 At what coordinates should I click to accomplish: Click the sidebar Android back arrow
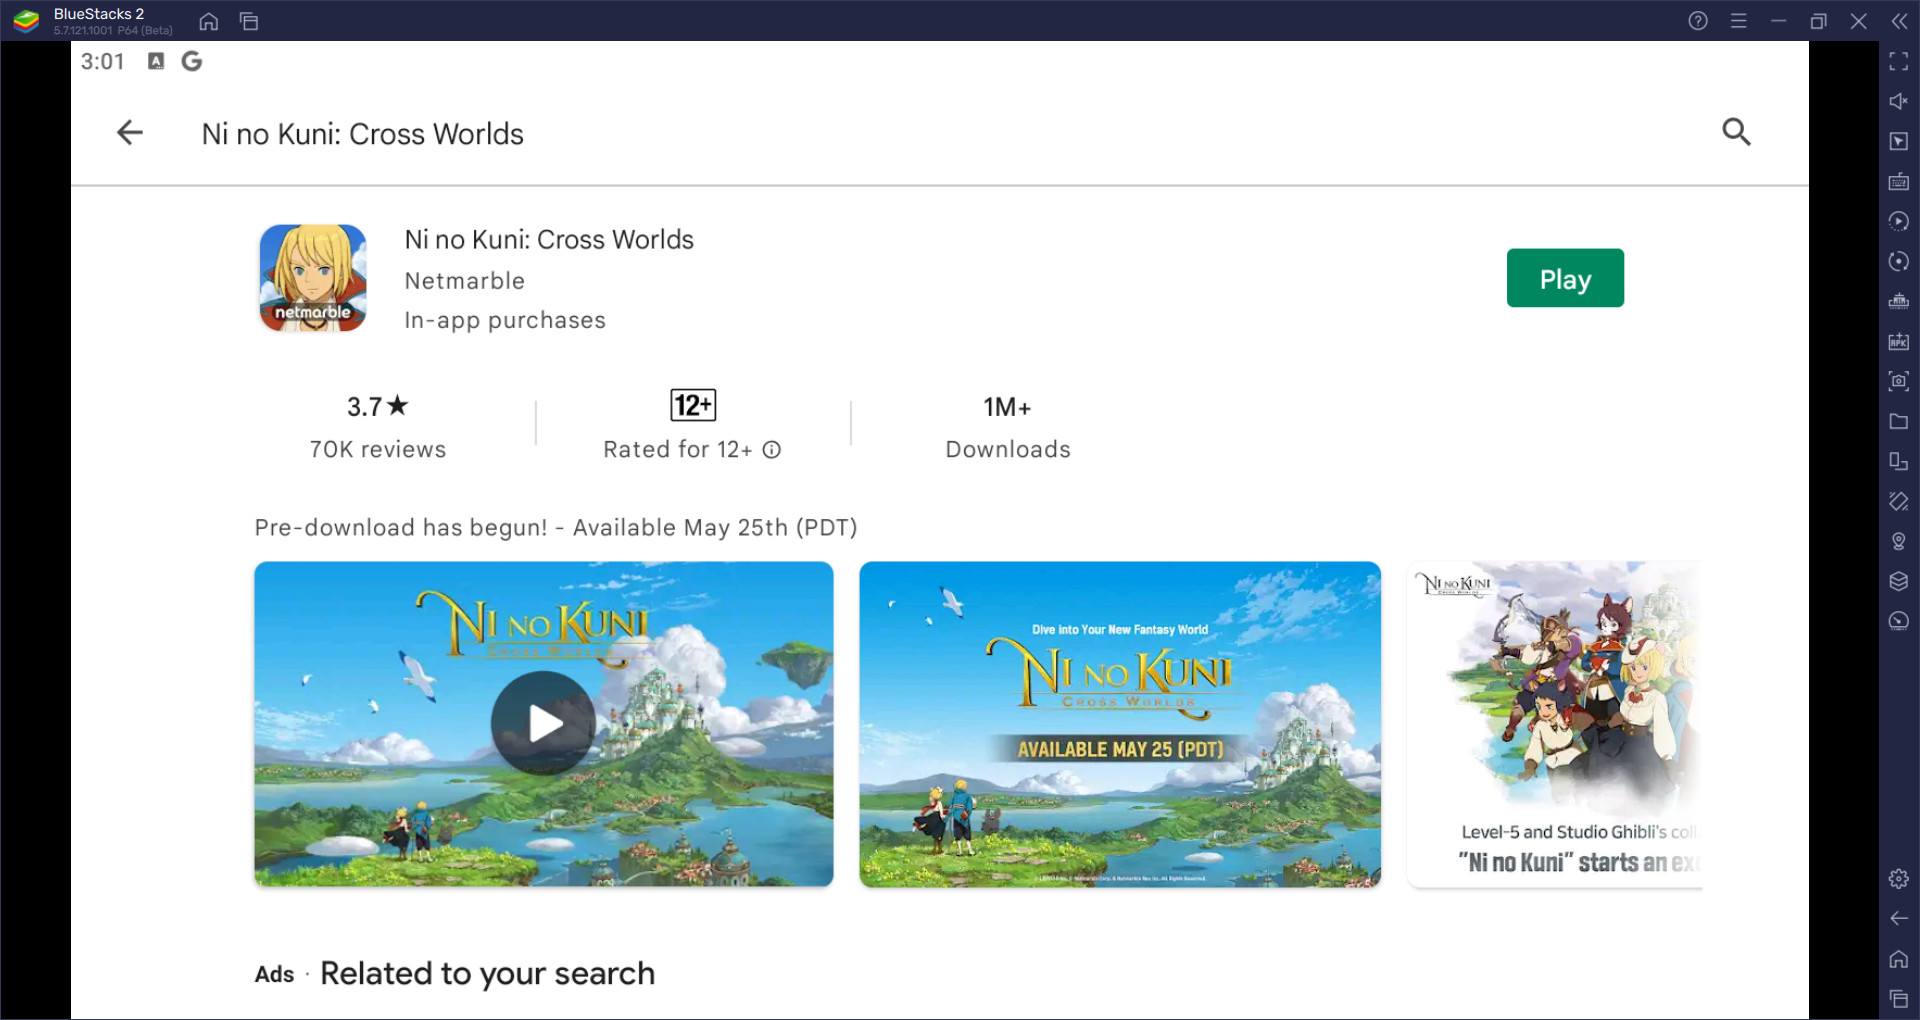1898,918
